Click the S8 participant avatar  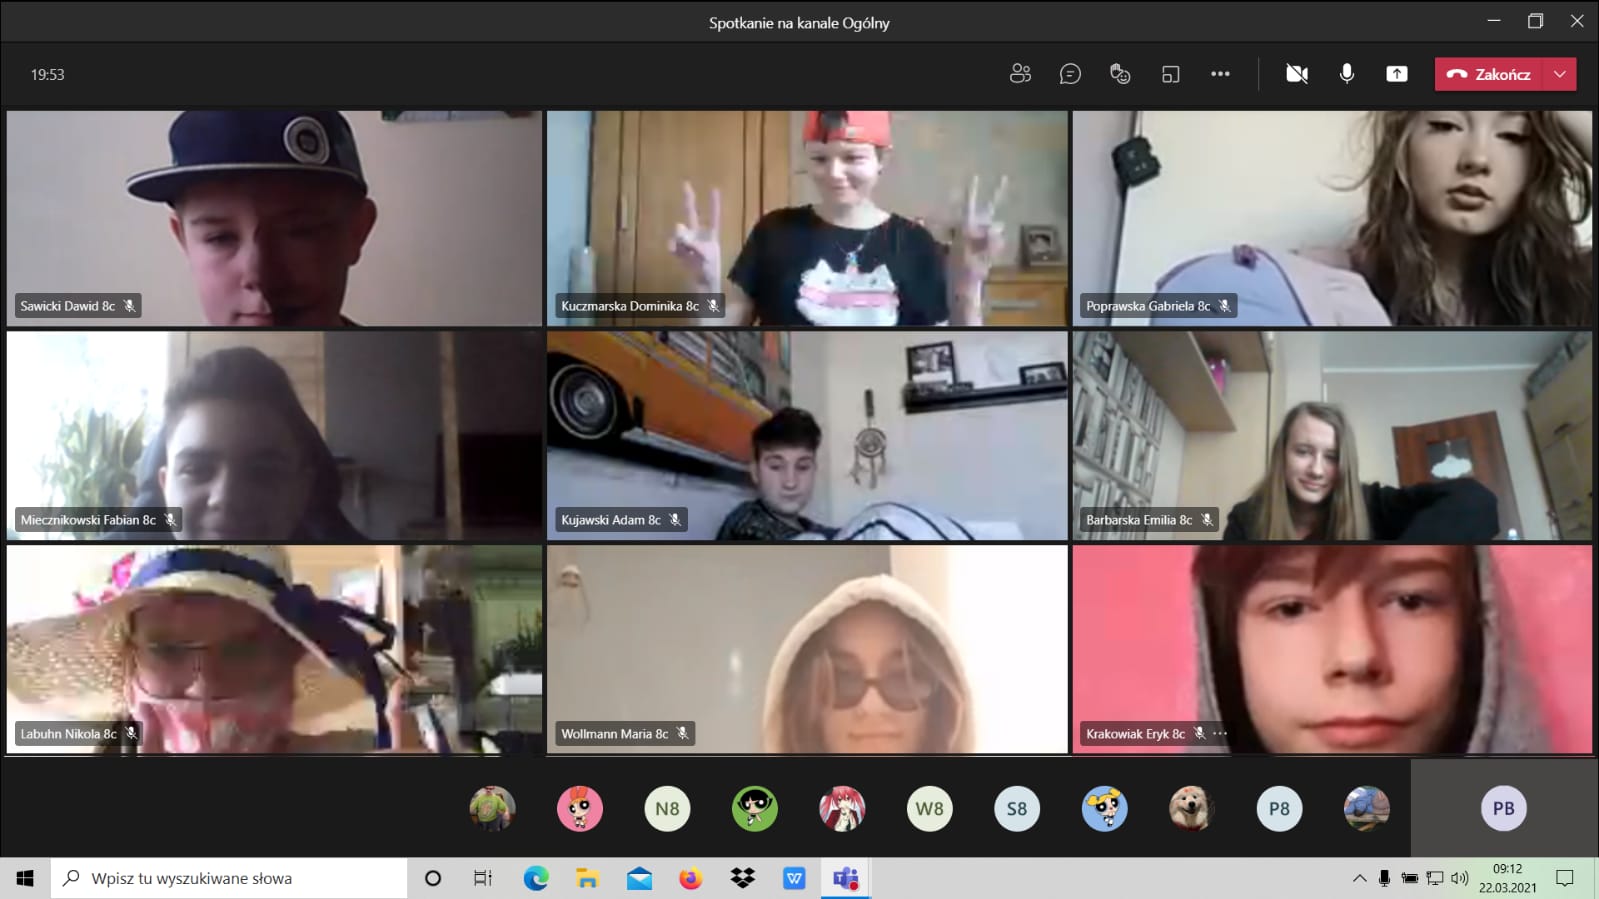coord(1017,808)
